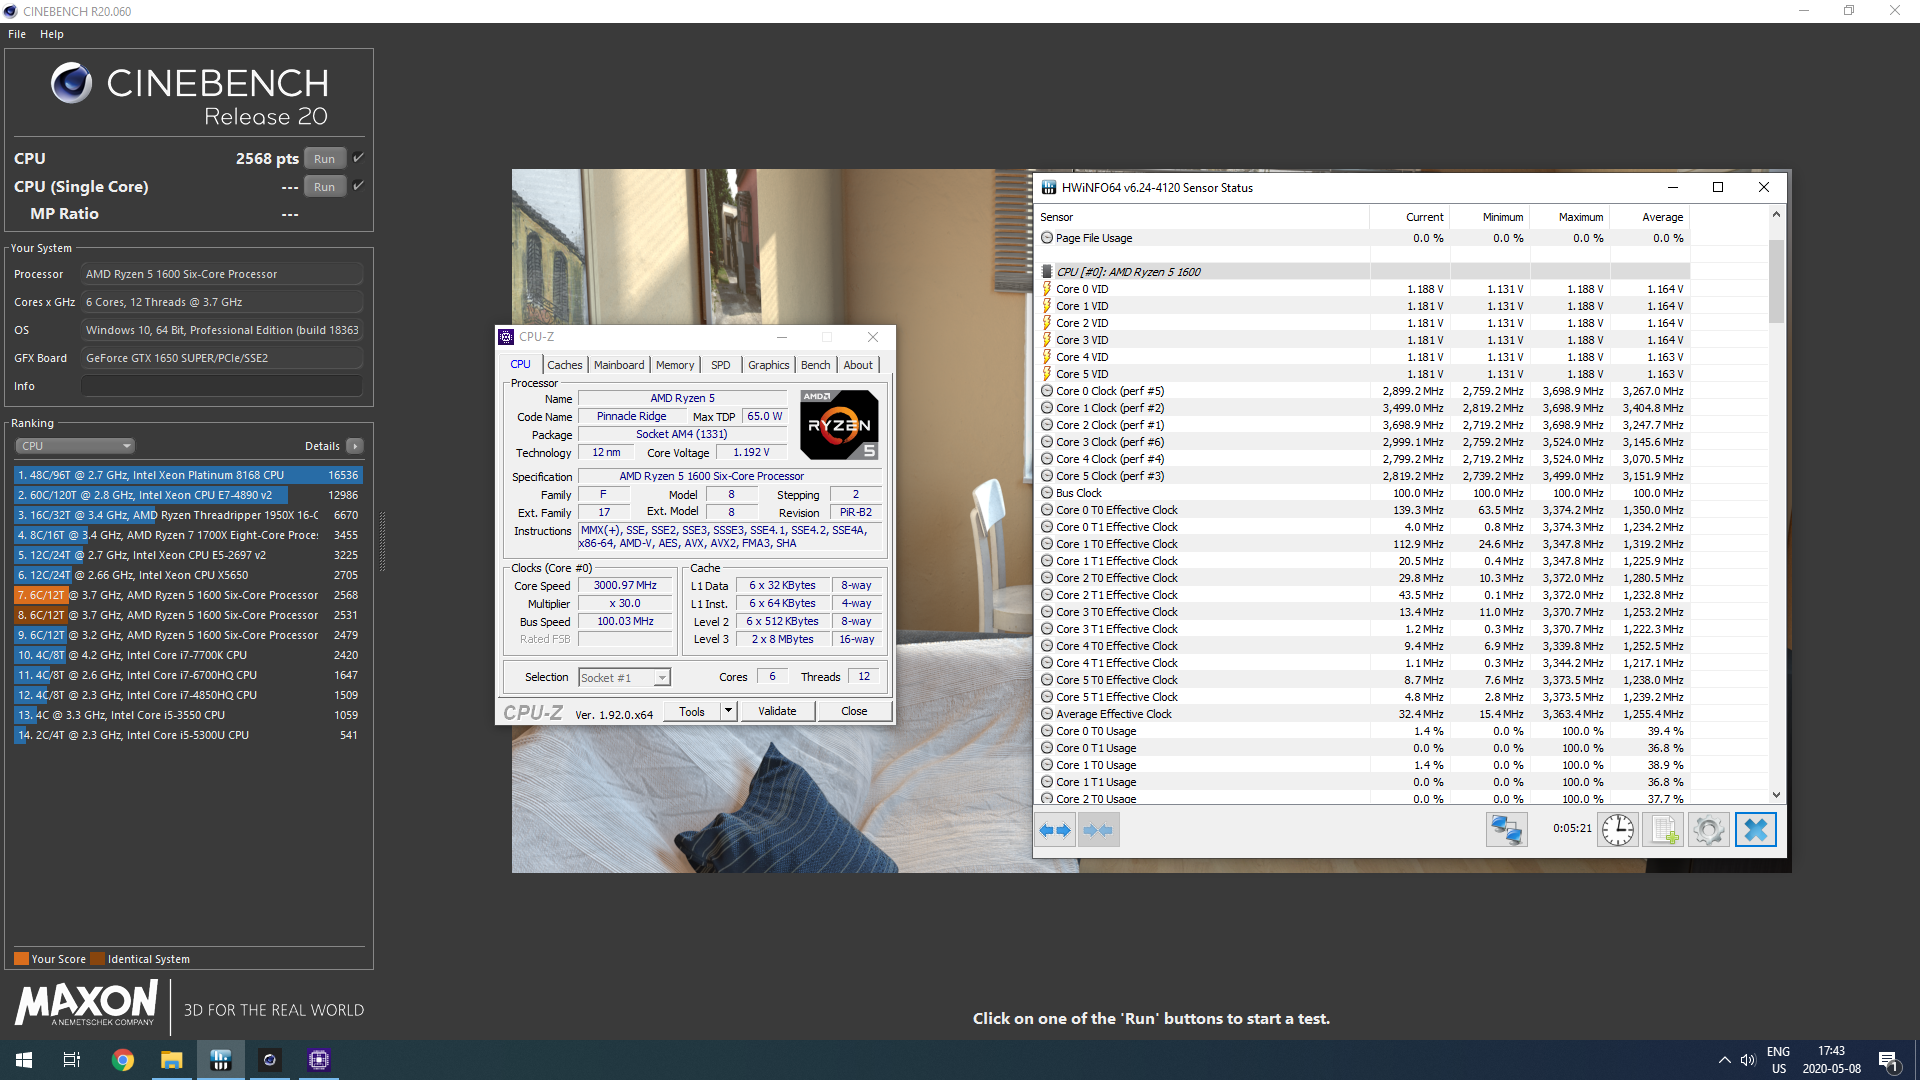
Task: Switch to CPU-Z Bench tab
Action: click(x=816, y=365)
